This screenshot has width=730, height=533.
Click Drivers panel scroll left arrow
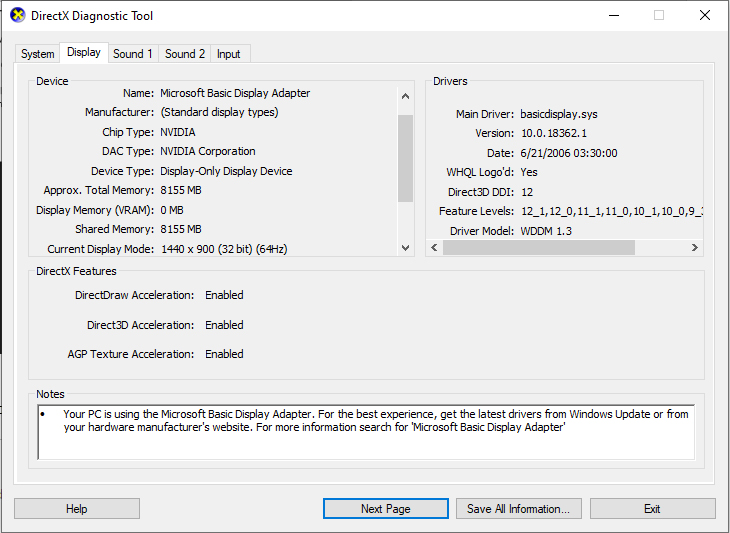pos(434,247)
